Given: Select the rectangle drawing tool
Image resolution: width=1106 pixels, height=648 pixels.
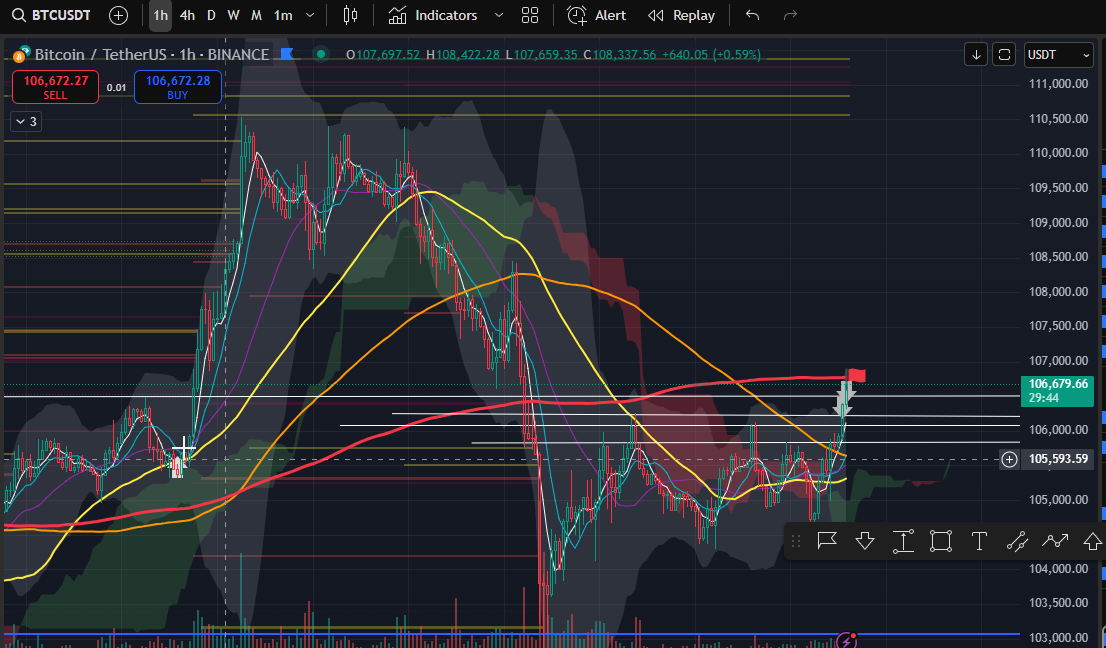Looking at the screenshot, I should click(x=941, y=541).
